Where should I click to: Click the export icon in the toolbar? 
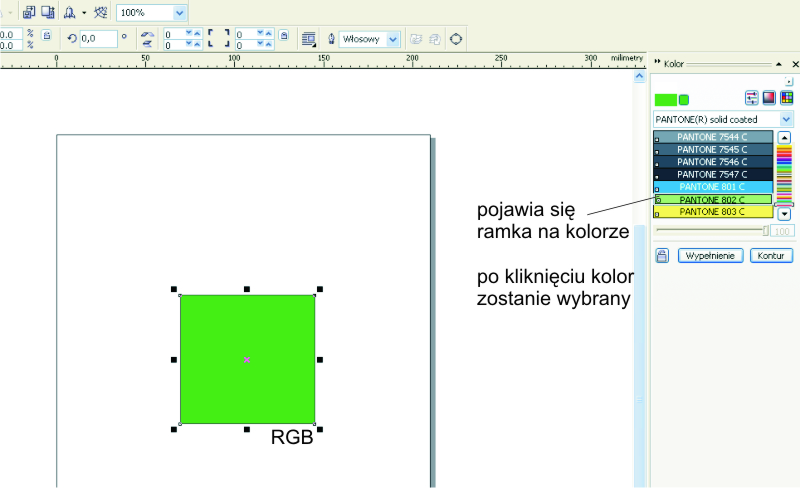[47, 13]
